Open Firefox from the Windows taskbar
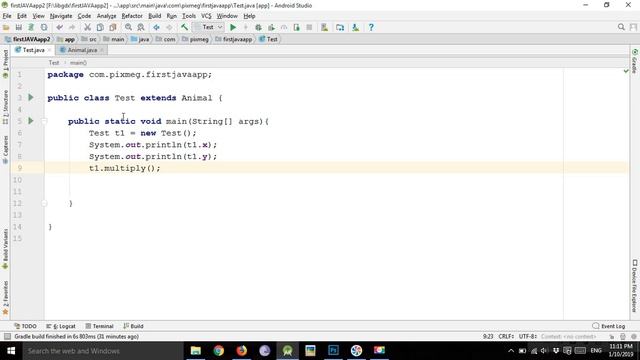 coord(242,351)
